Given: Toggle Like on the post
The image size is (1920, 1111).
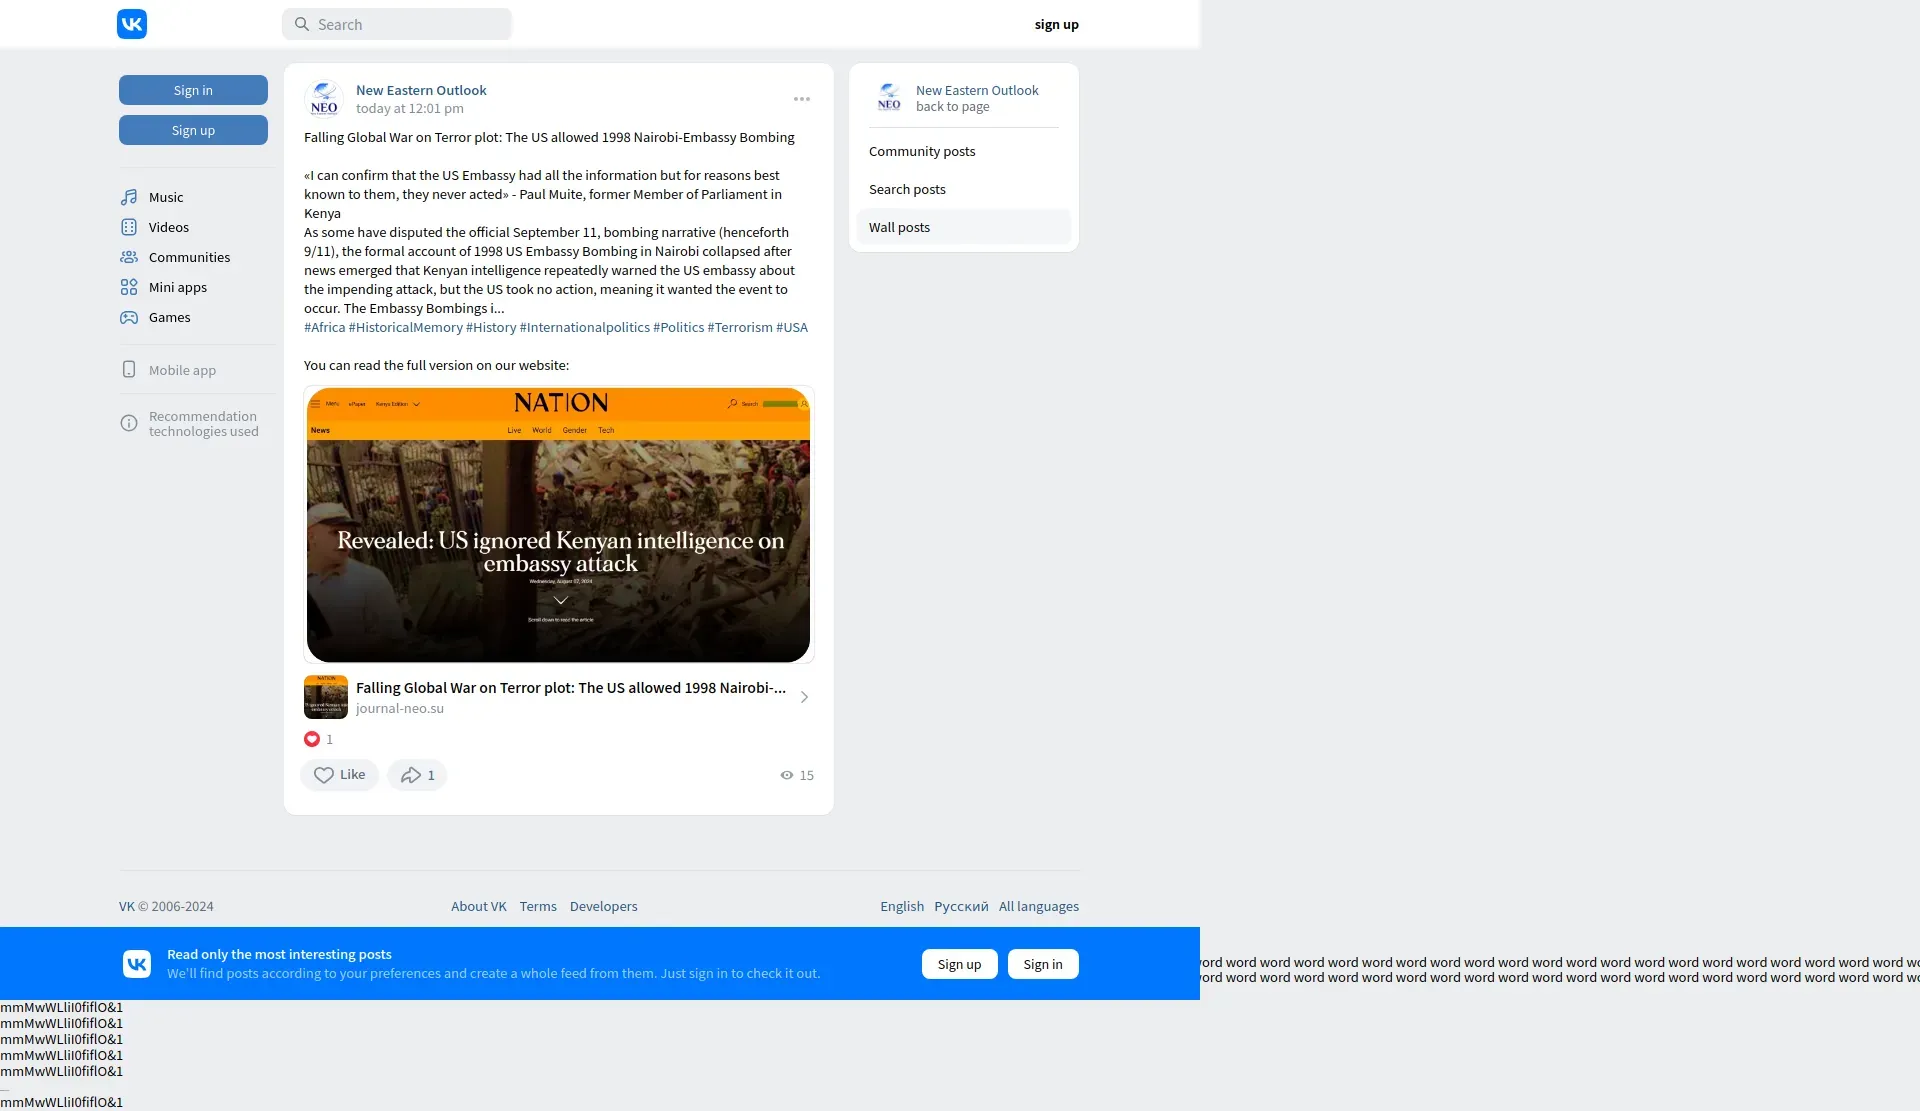Looking at the screenshot, I should tap(339, 775).
